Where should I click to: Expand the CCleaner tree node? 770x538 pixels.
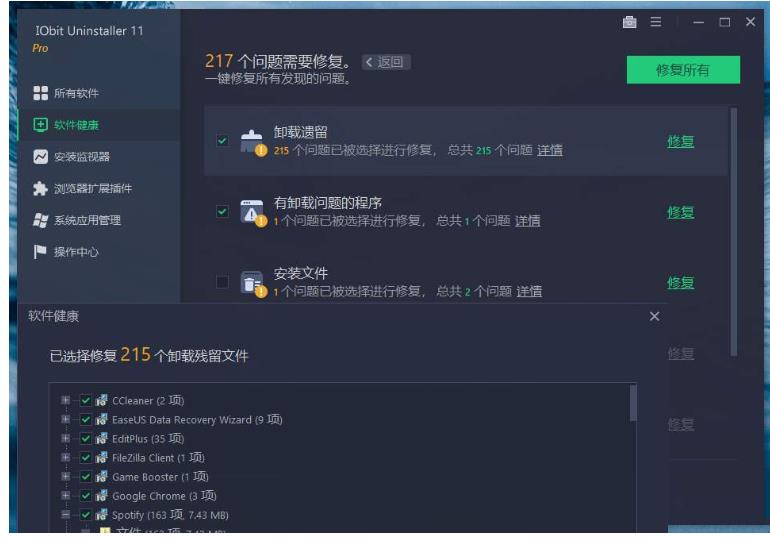(66, 400)
